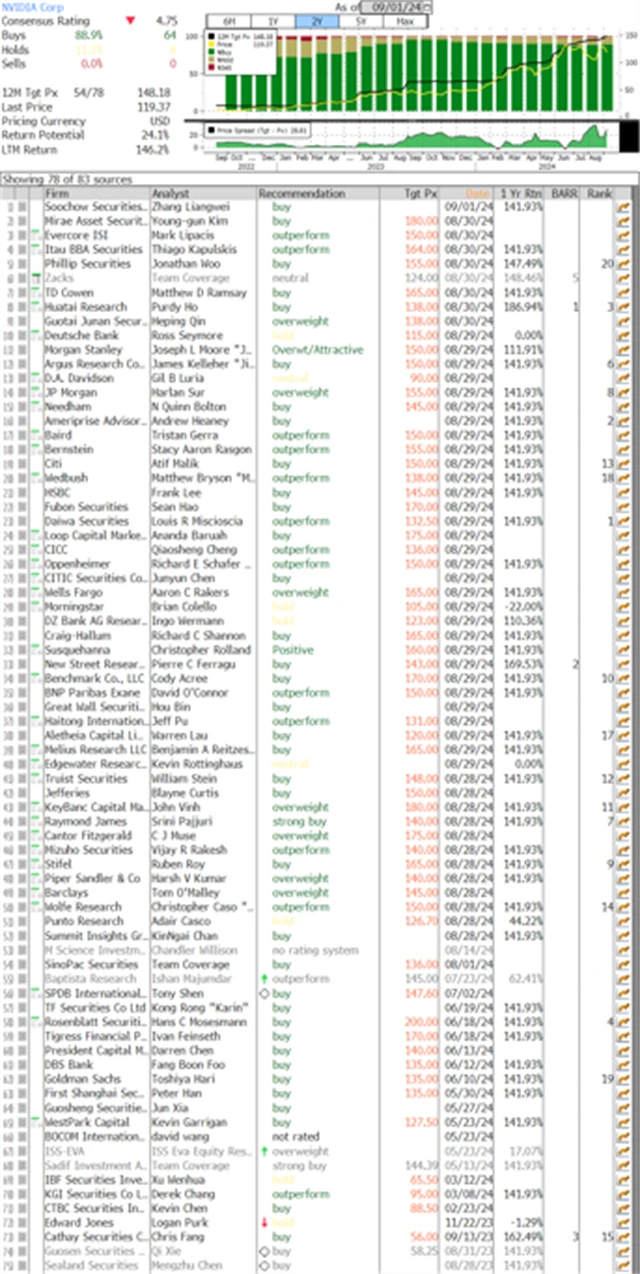Select the Max chart range tab

405,20
